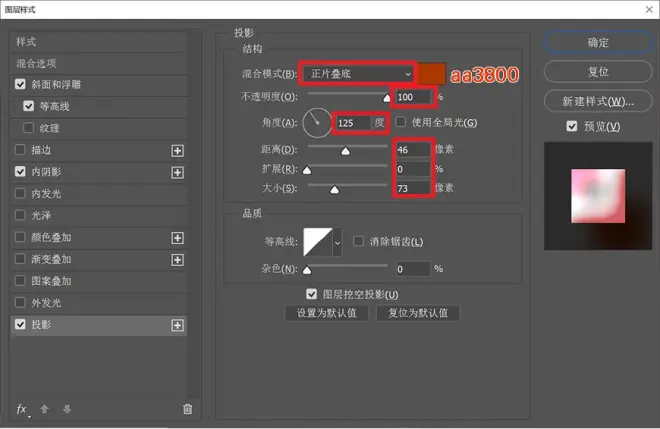660x429 pixels.
Task: Click the 确定 button
Action: point(598,43)
